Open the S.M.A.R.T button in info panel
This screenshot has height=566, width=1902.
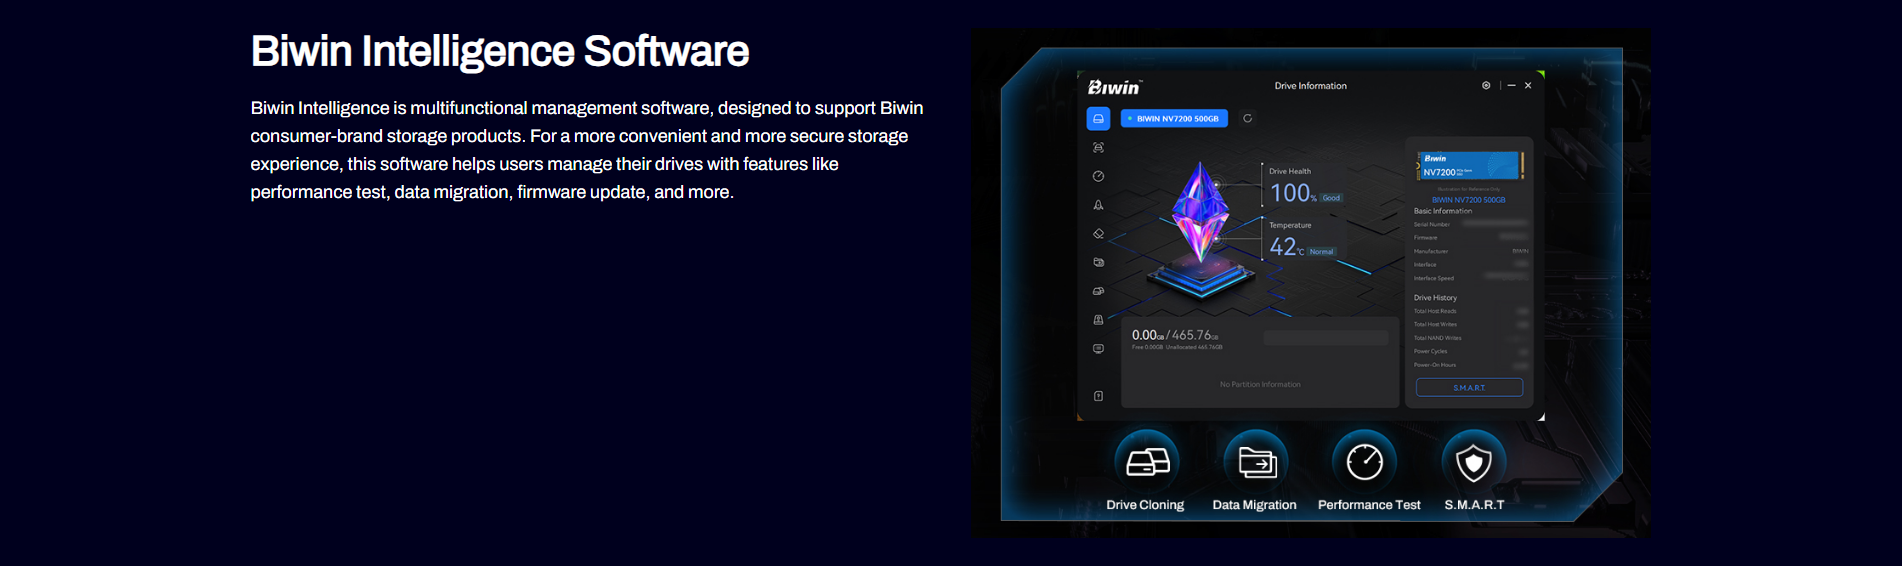tap(1469, 387)
